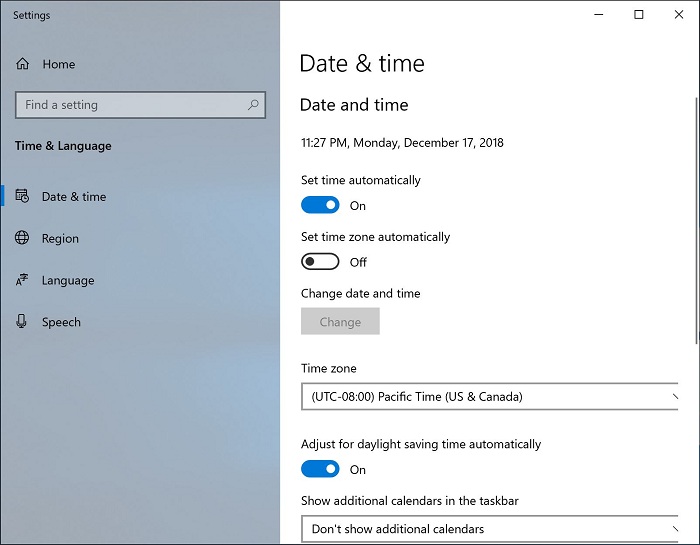700x545 pixels.
Task: Maximize the Settings window
Action: 639,15
